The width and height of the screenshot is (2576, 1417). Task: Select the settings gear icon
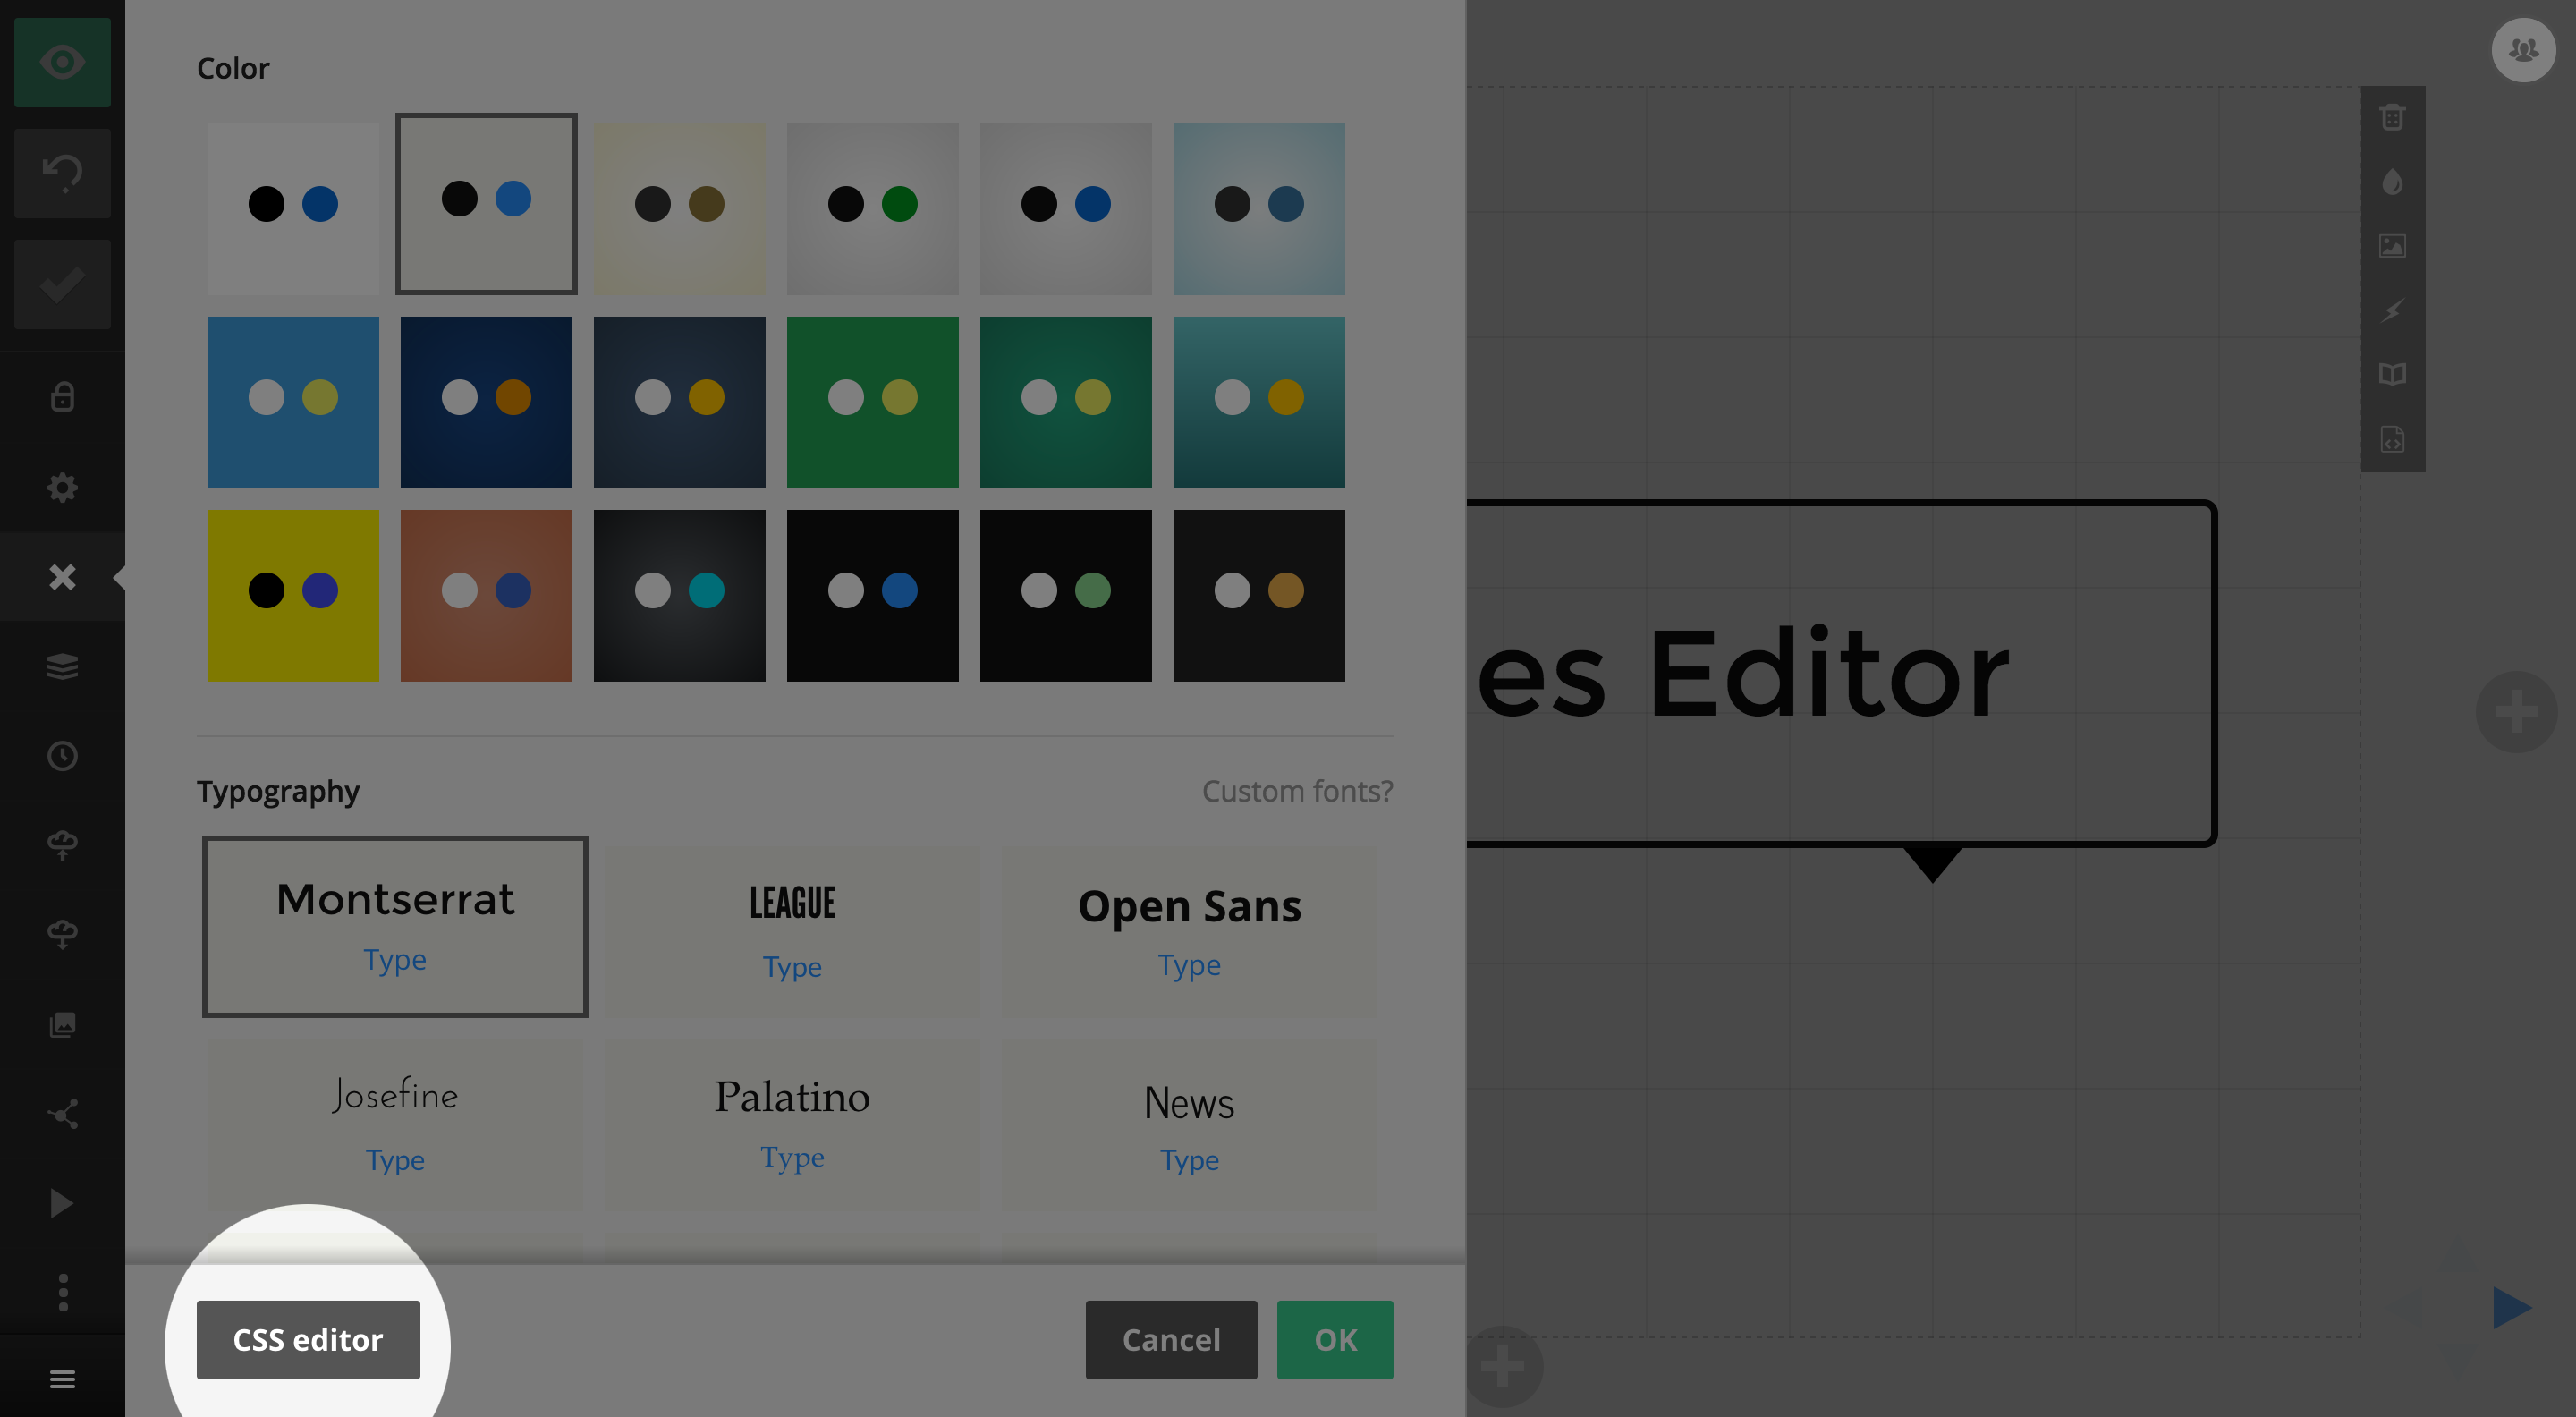click(x=63, y=487)
